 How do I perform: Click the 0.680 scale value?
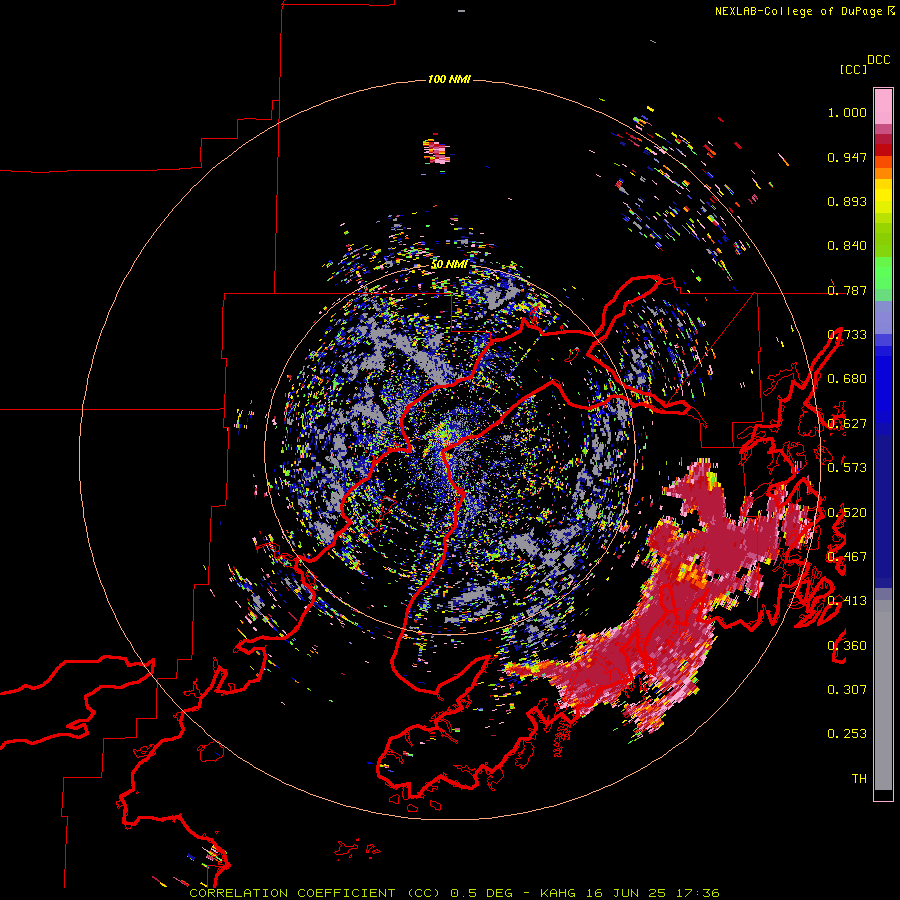tap(847, 379)
